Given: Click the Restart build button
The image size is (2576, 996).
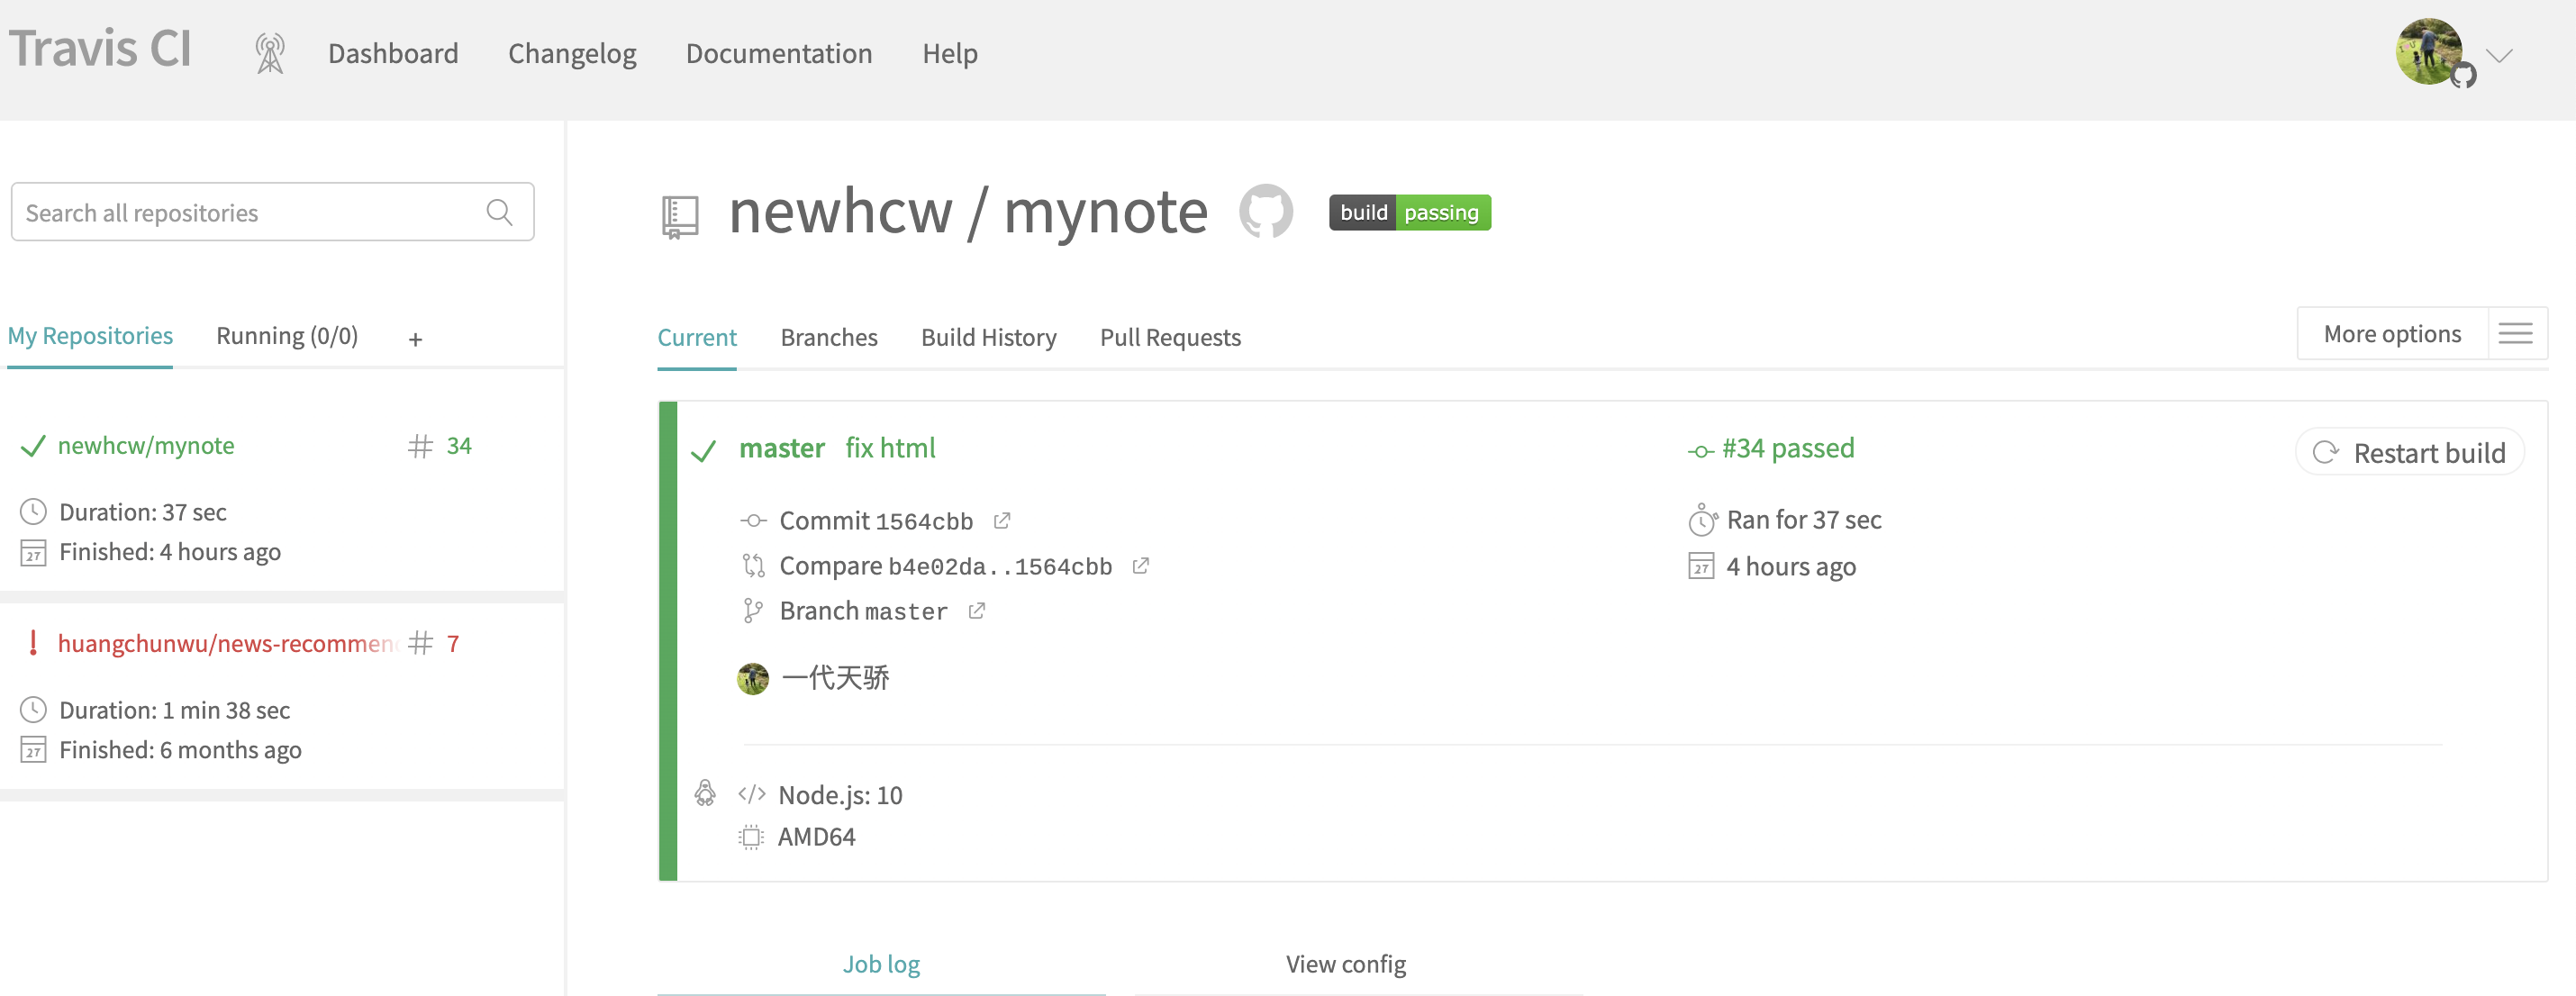Looking at the screenshot, I should tap(2410, 453).
